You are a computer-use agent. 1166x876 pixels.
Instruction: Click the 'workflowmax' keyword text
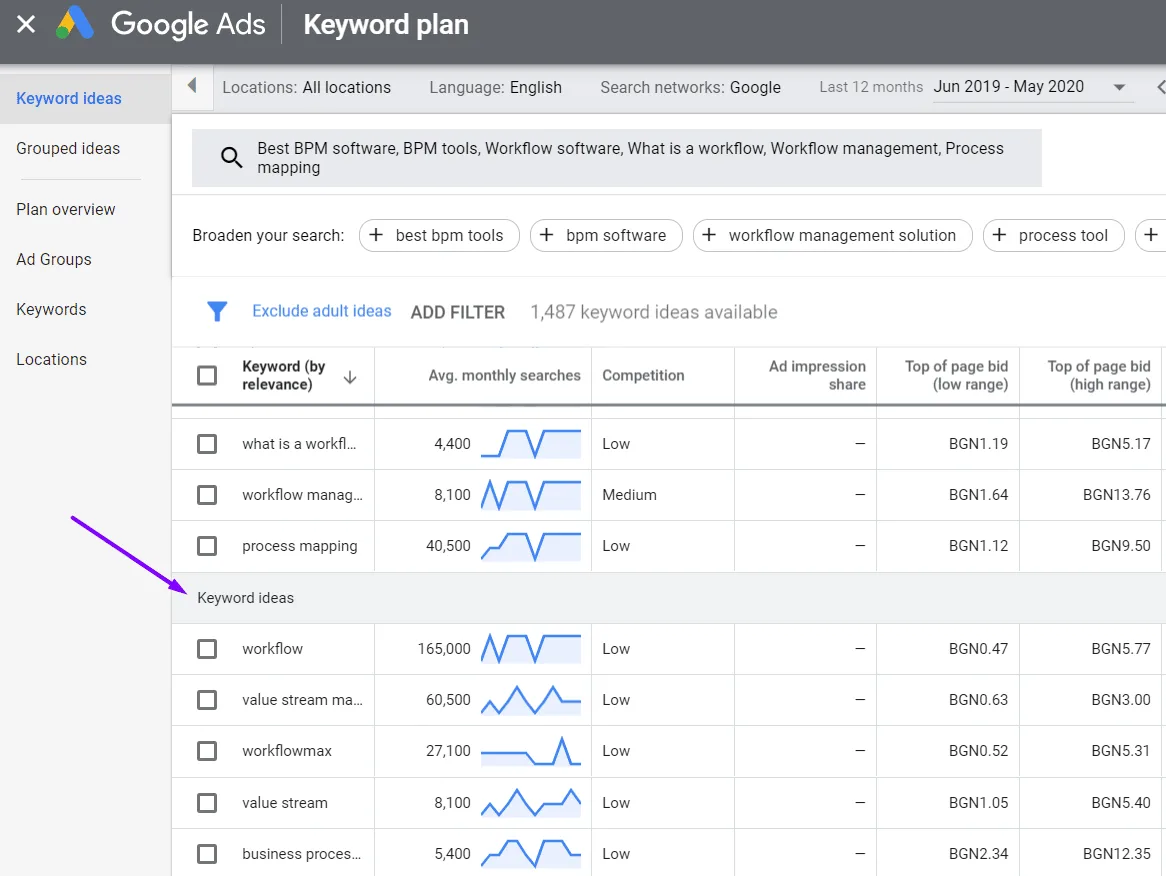287,751
